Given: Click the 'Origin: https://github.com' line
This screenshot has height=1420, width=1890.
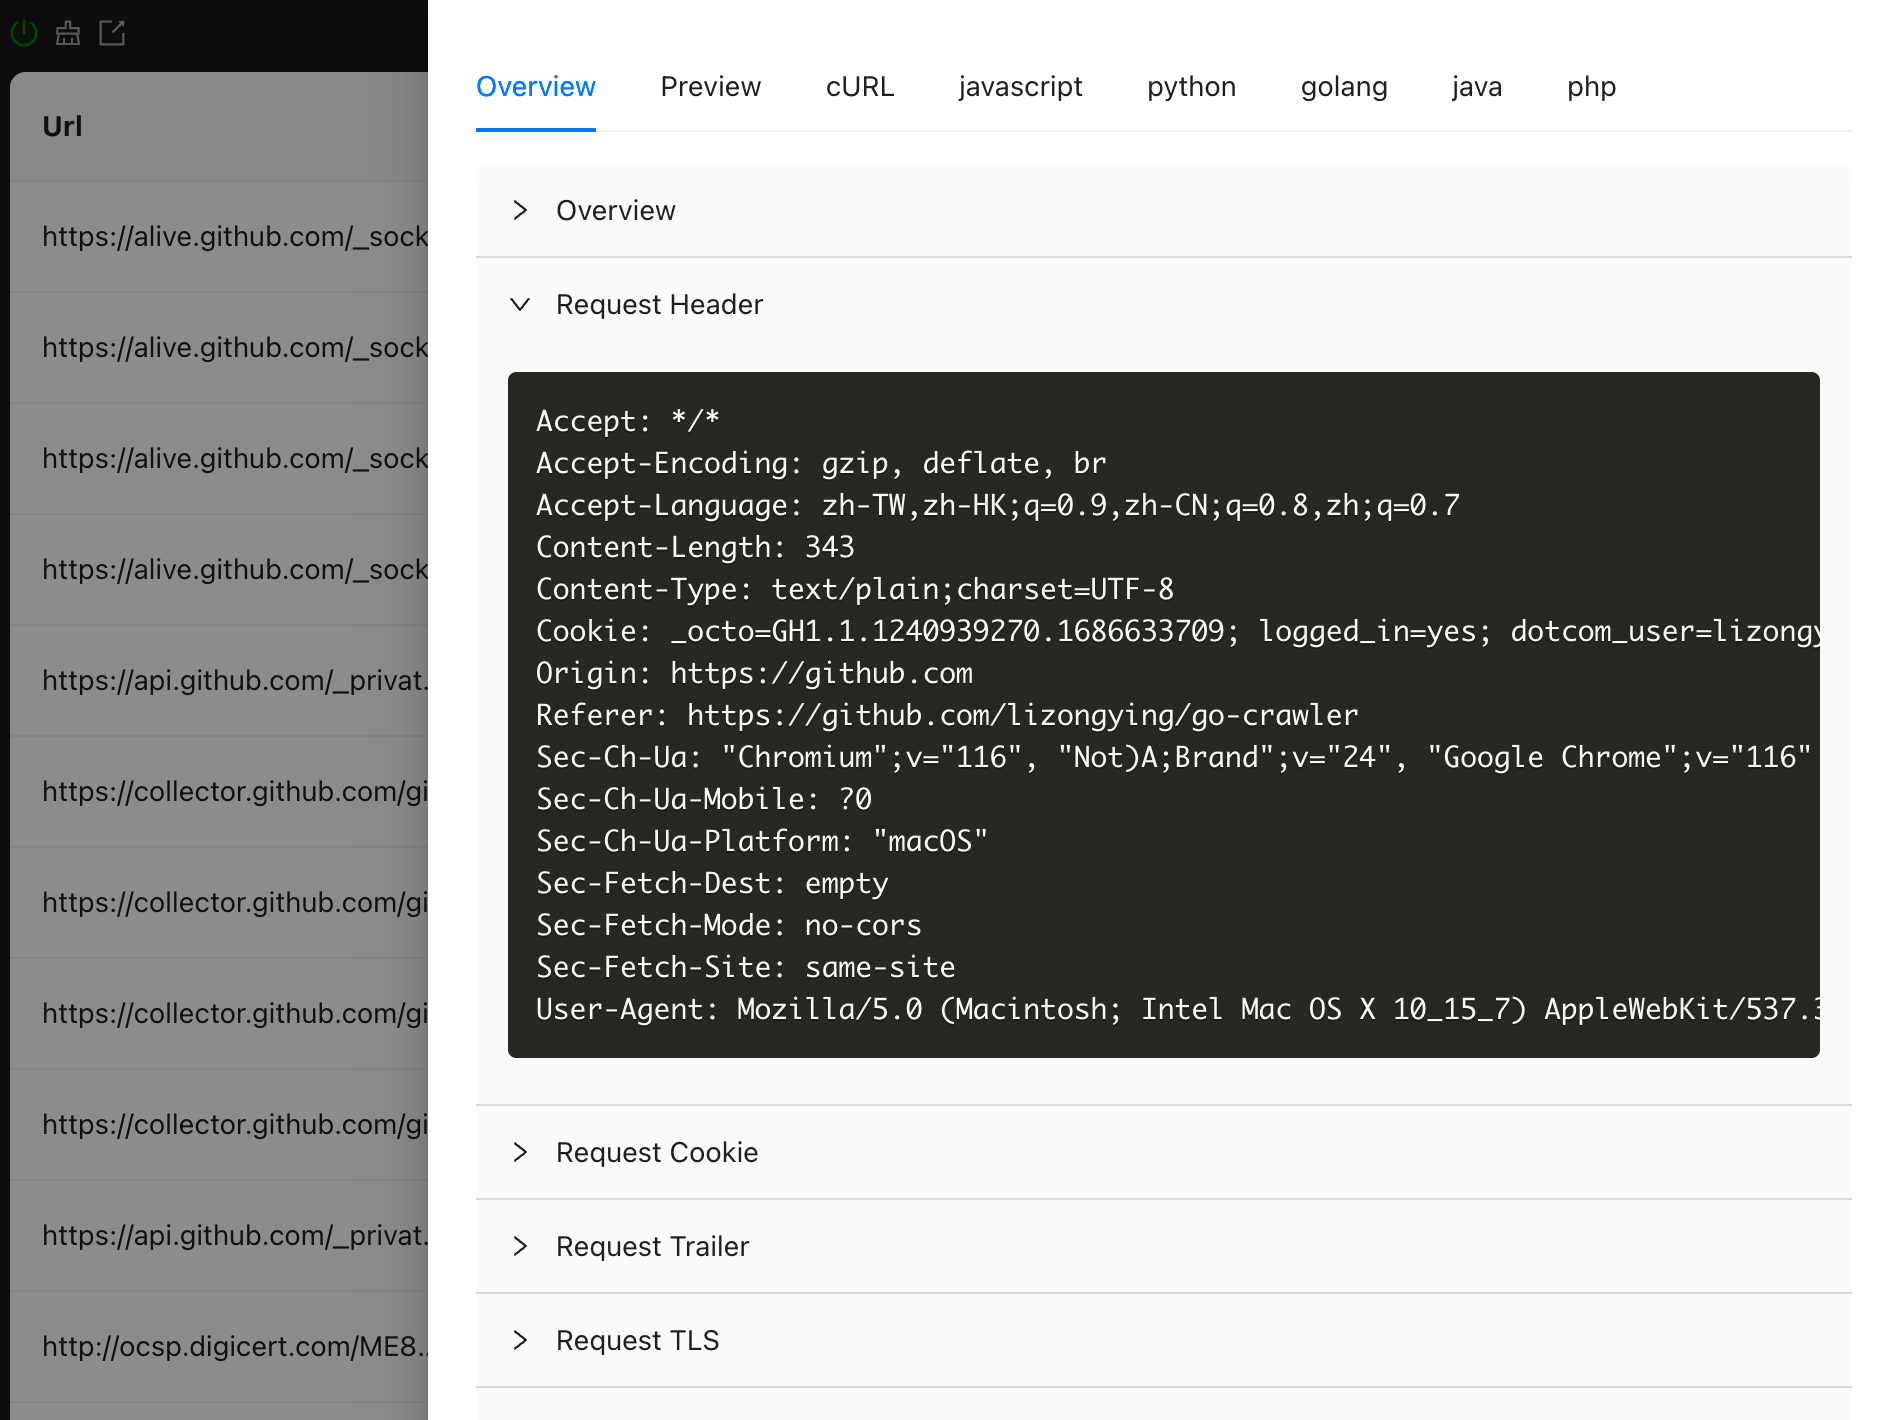Looking at the screenshot, I should tap(754, 673).
